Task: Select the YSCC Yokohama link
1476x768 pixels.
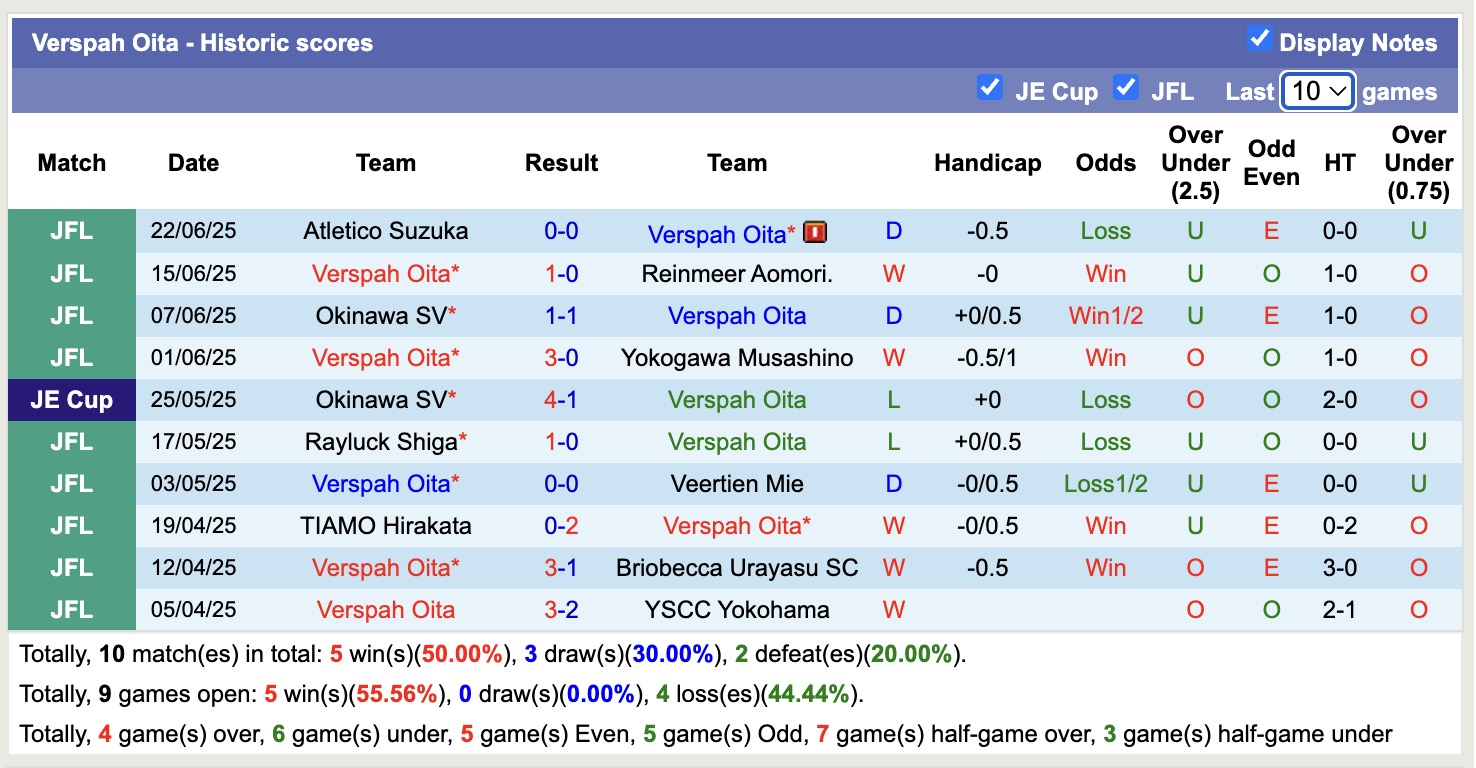Action: tap(737, 609)
